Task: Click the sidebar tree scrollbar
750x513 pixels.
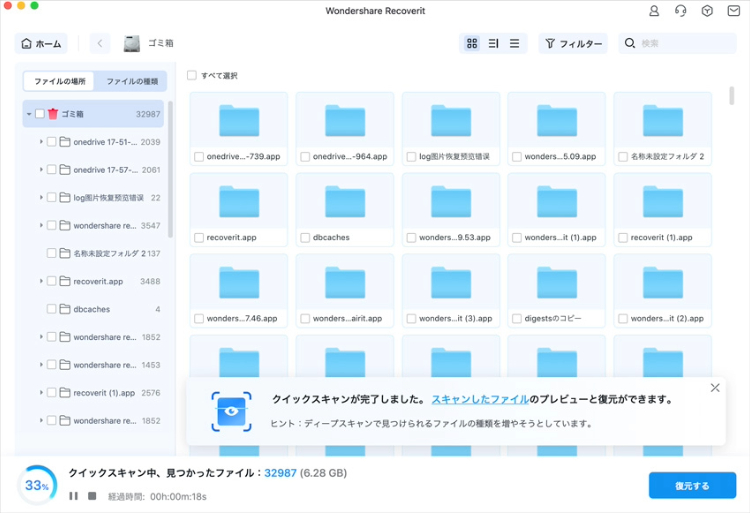Action: [170, 169]
